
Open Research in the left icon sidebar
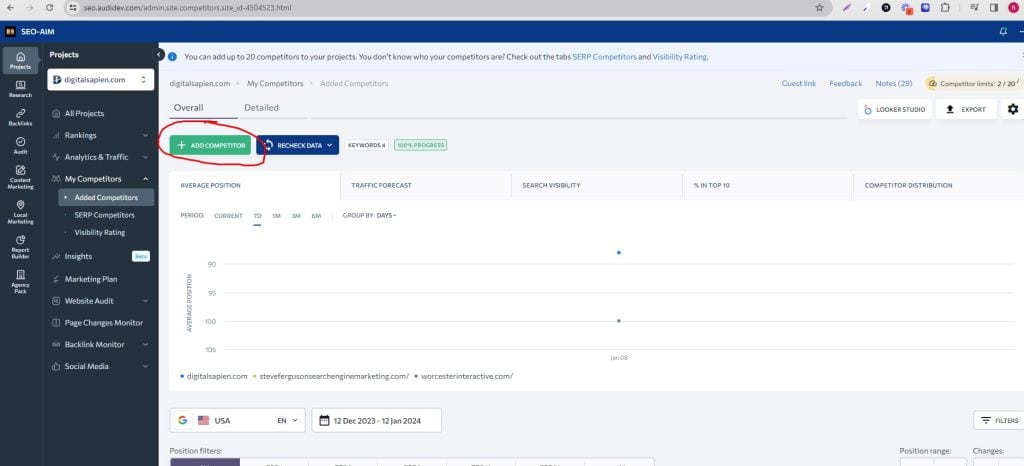click(20, 88)
